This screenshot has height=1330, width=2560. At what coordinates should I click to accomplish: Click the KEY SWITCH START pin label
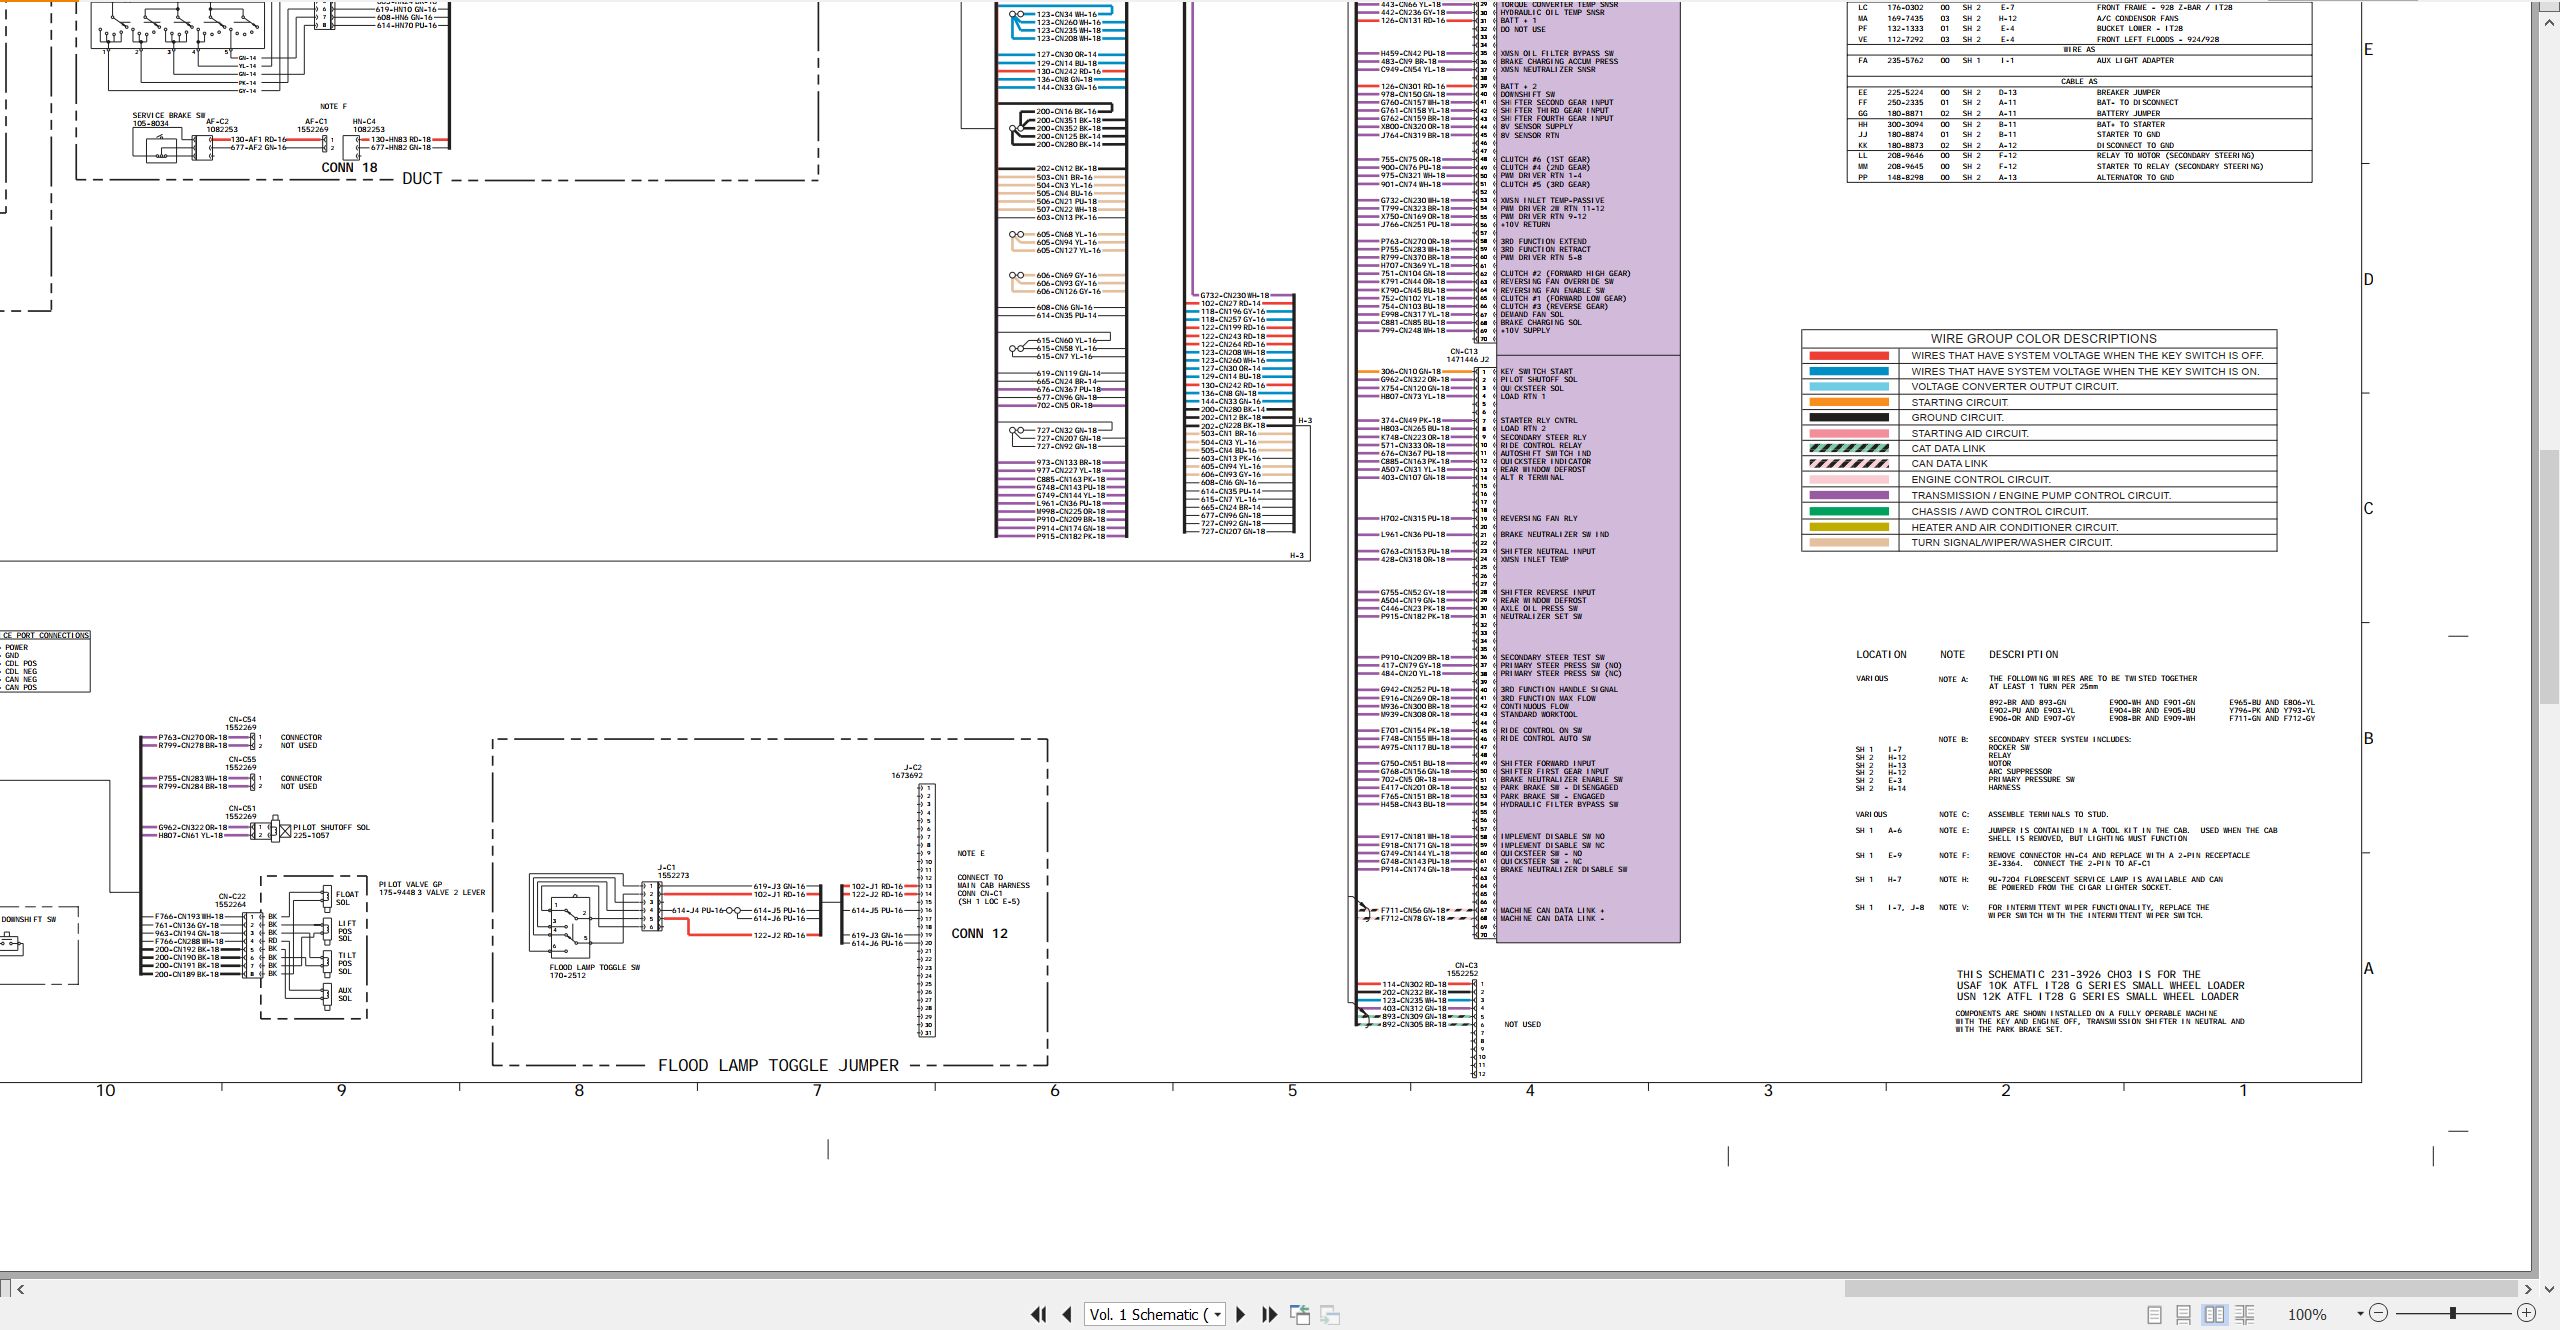pos(1536,371)
